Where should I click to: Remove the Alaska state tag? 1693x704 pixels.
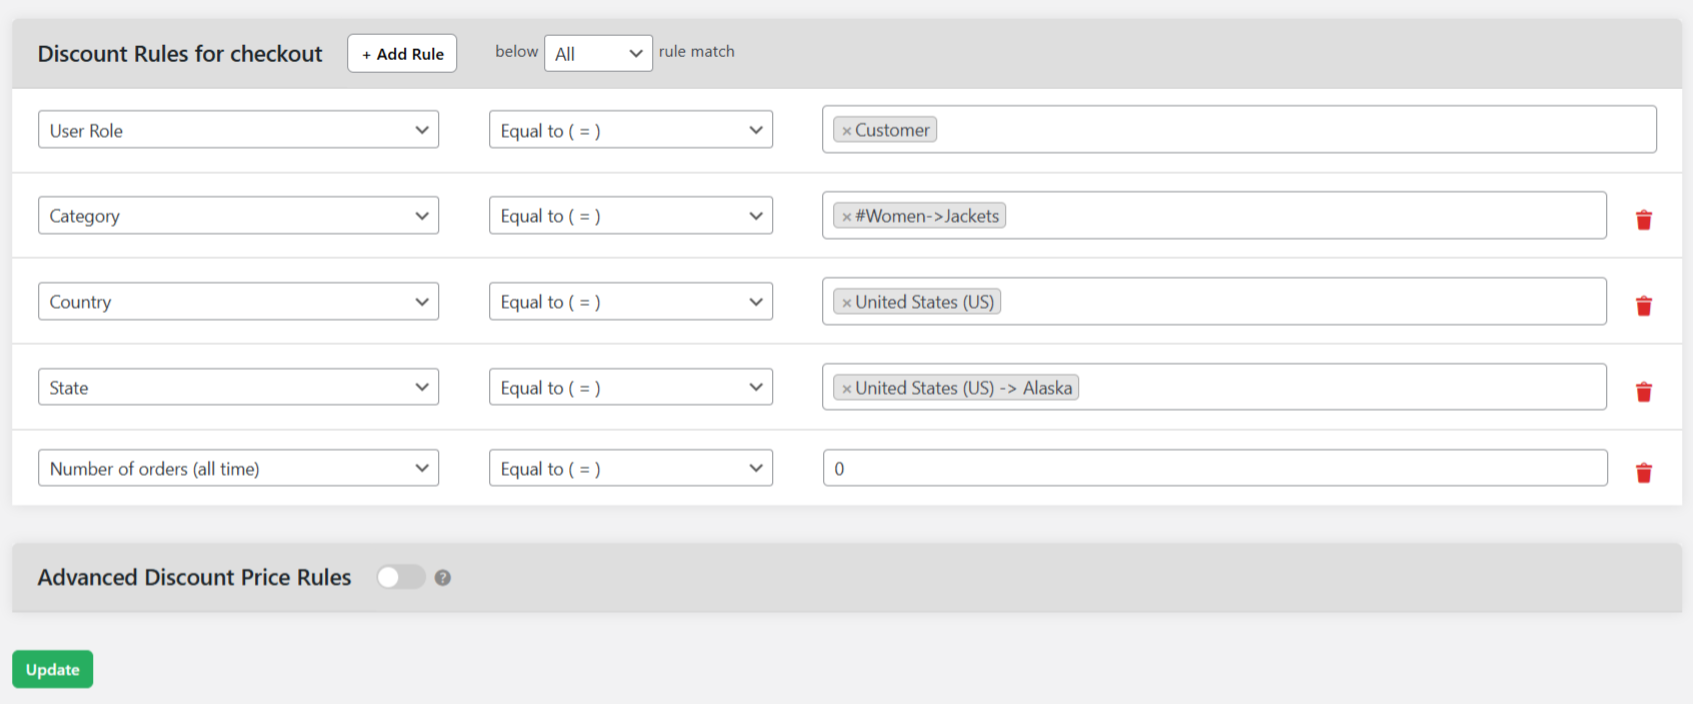click(846, 389)
